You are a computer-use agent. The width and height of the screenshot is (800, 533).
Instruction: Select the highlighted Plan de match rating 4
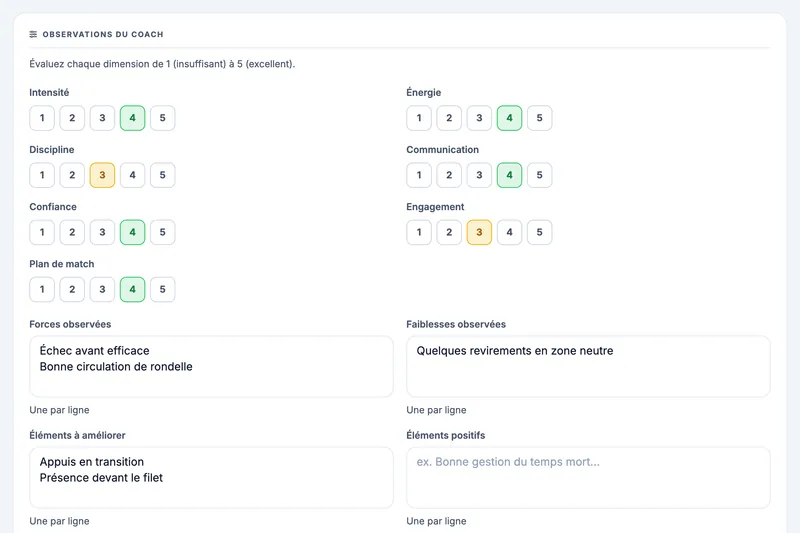(x=132, y=289)
